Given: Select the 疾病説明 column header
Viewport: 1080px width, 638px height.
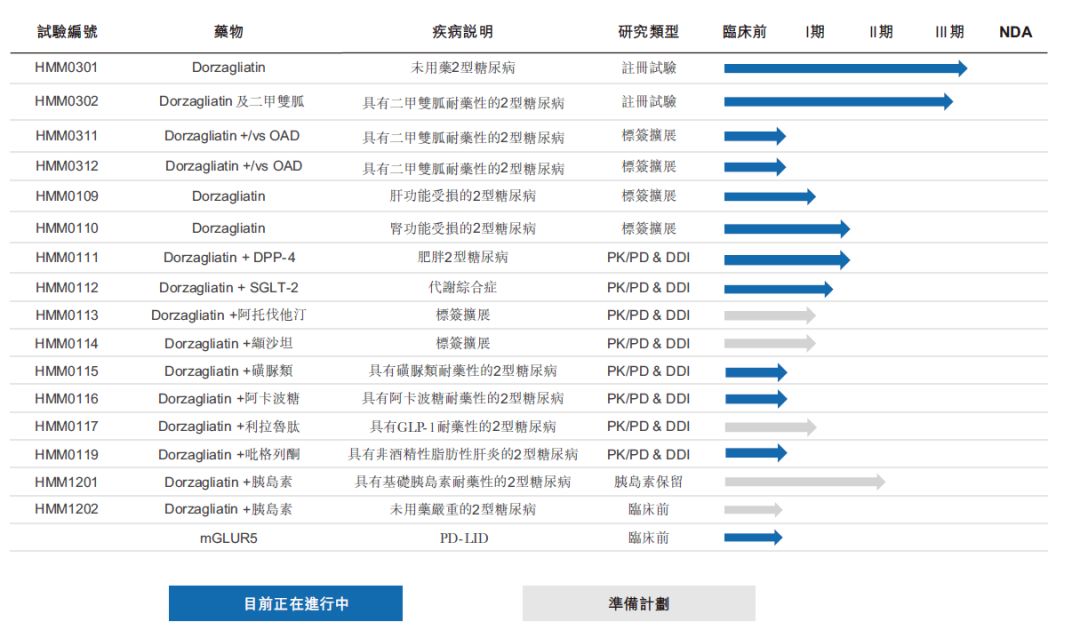Looking at the screenshot, I should pos(462,32).
